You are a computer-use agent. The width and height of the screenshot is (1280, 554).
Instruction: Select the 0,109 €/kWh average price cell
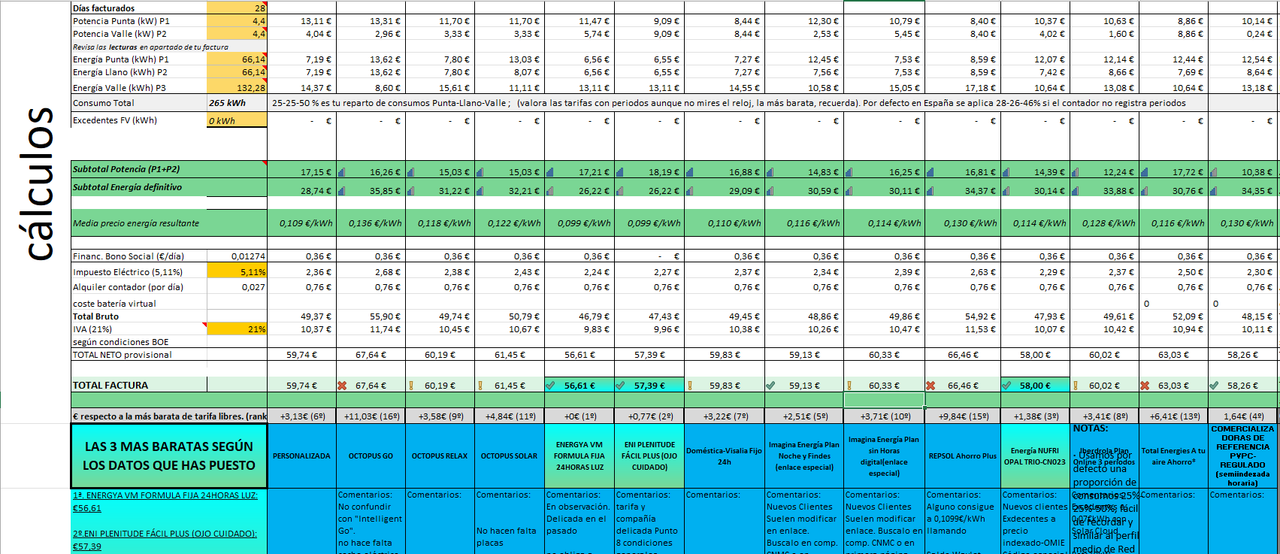click(x=302, y=222)
